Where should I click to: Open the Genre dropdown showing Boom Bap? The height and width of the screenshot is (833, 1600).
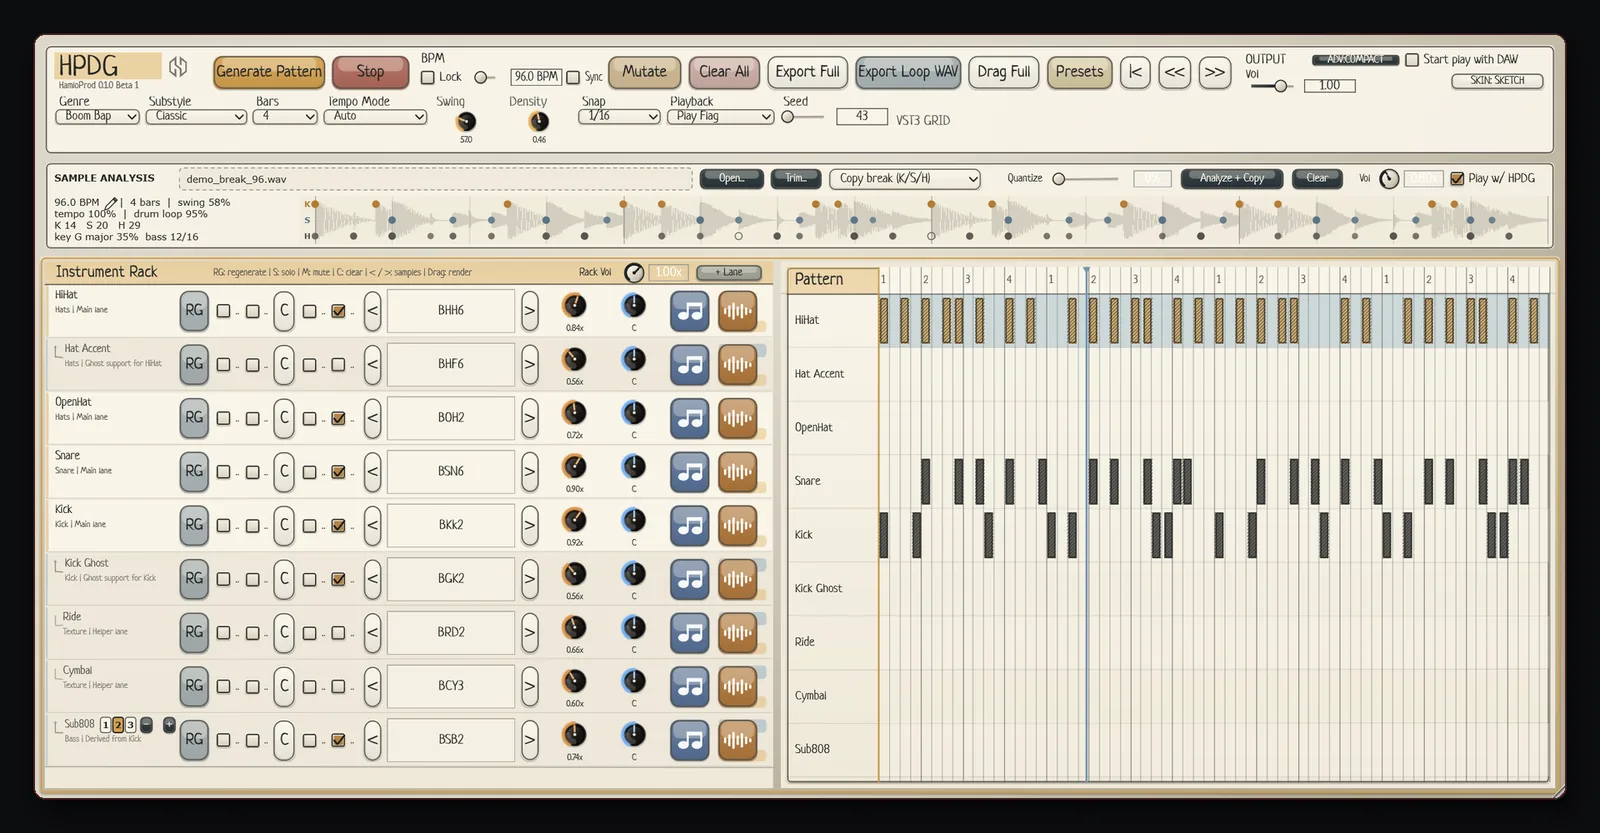pos(97,117)
